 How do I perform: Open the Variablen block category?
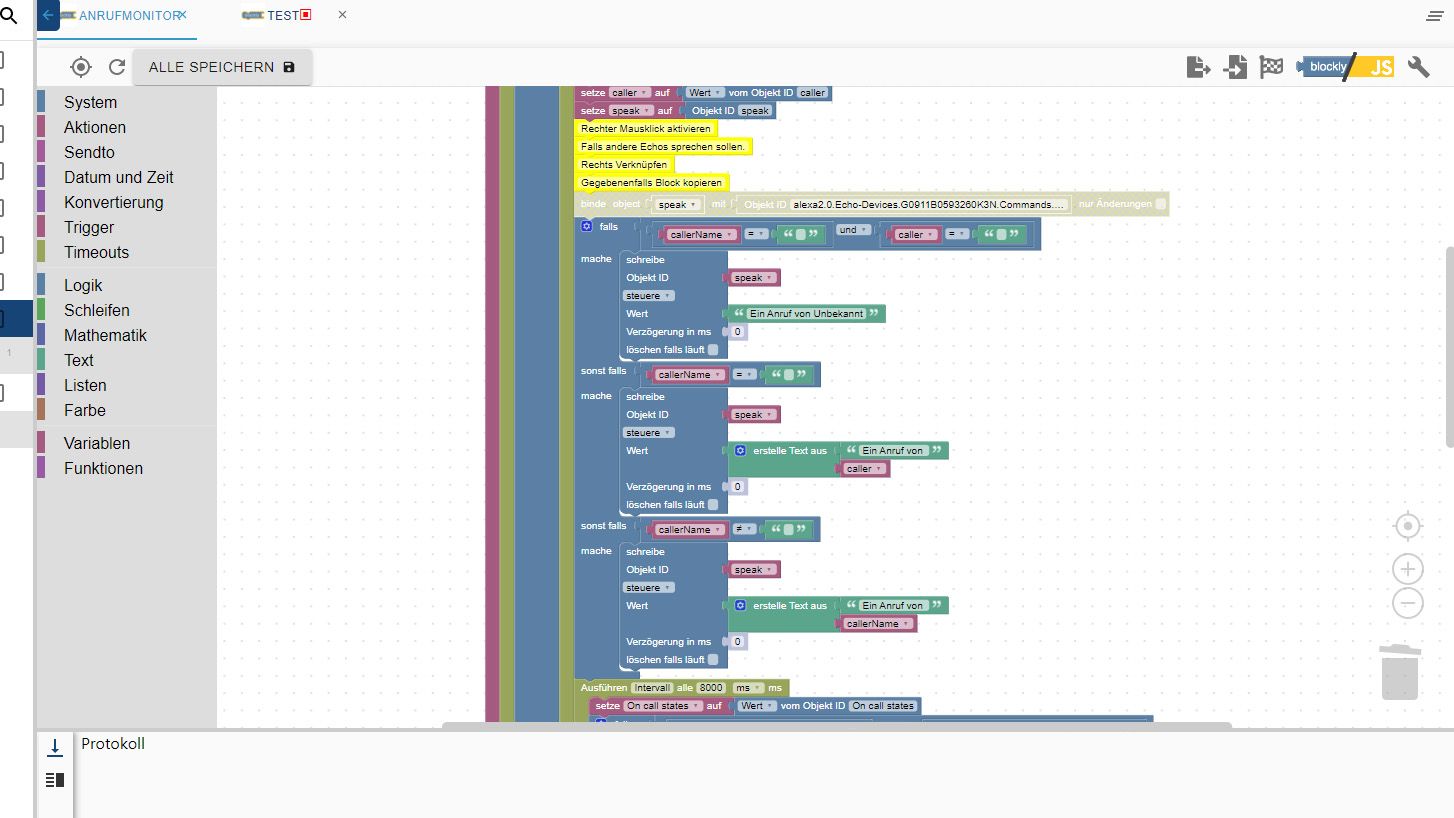click(97, 443)
